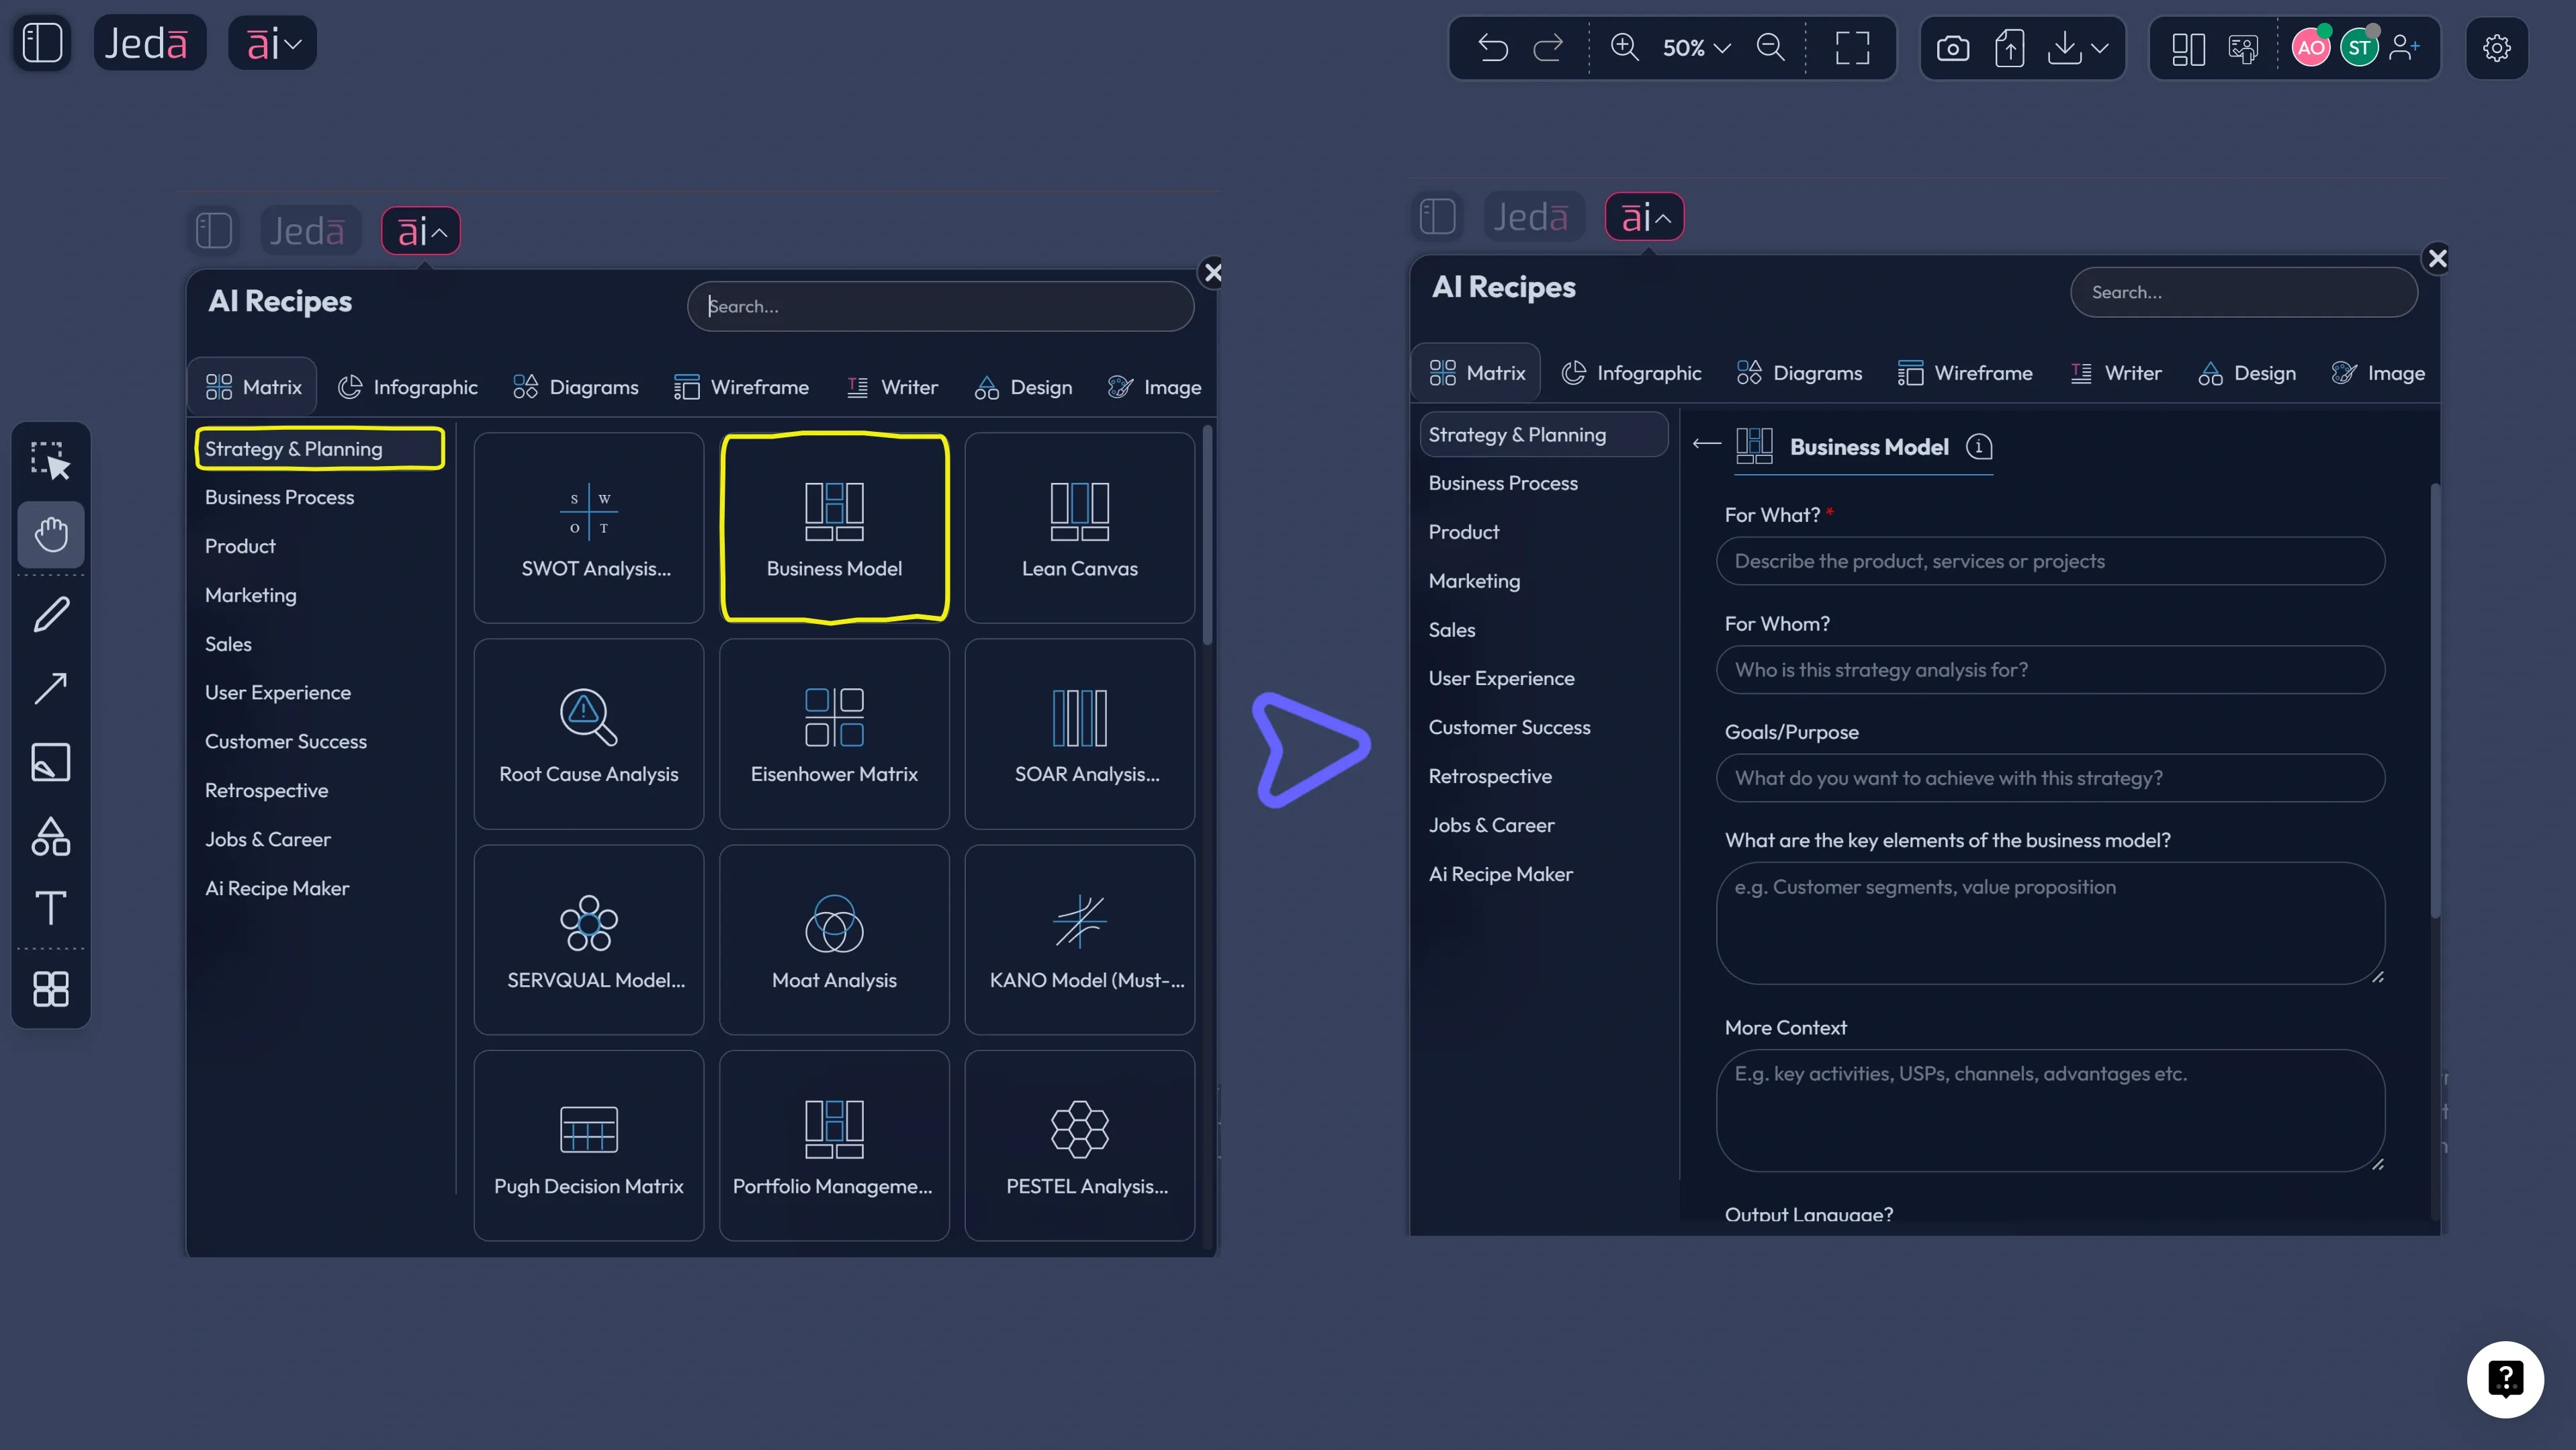Click the invite user button
The width and height of the screenshot is (2576, 1450).
pos(2404,47)
